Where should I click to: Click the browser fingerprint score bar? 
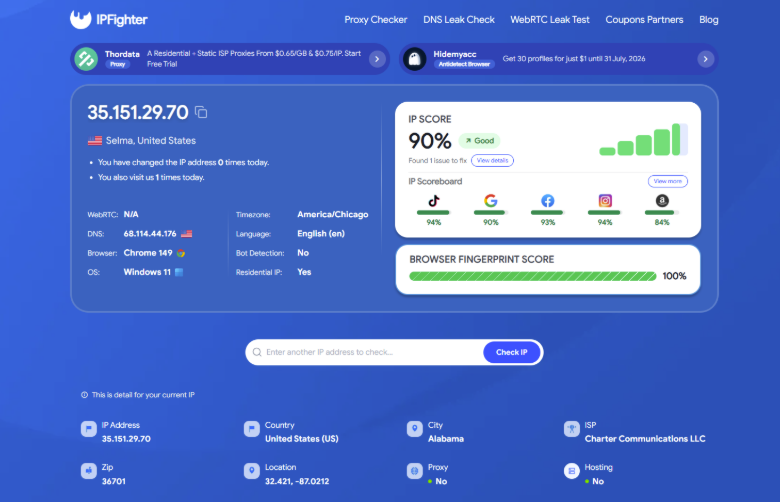[x=532, y=276]
